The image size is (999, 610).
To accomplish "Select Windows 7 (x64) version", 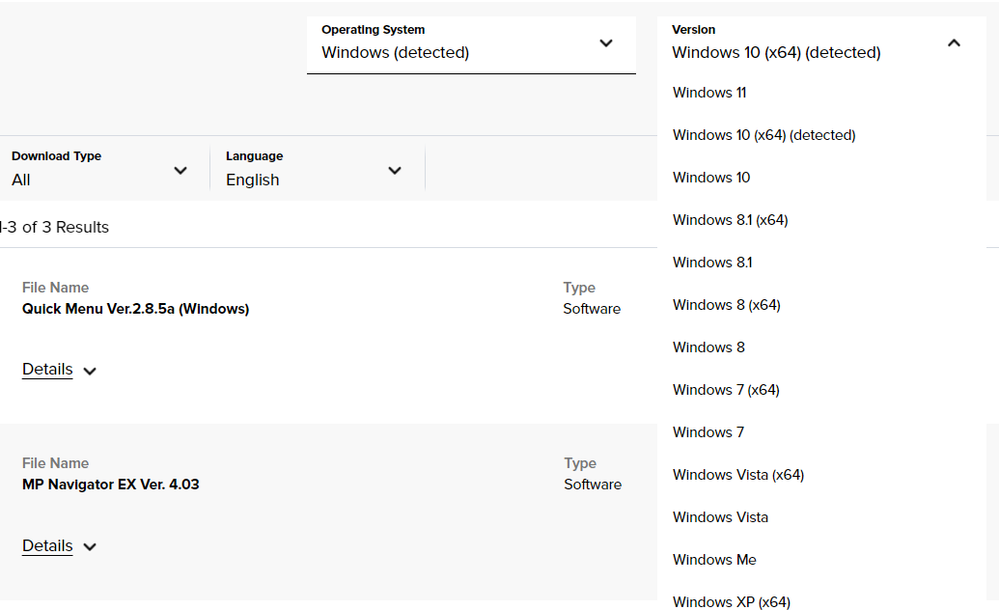I will pos(726,390).
